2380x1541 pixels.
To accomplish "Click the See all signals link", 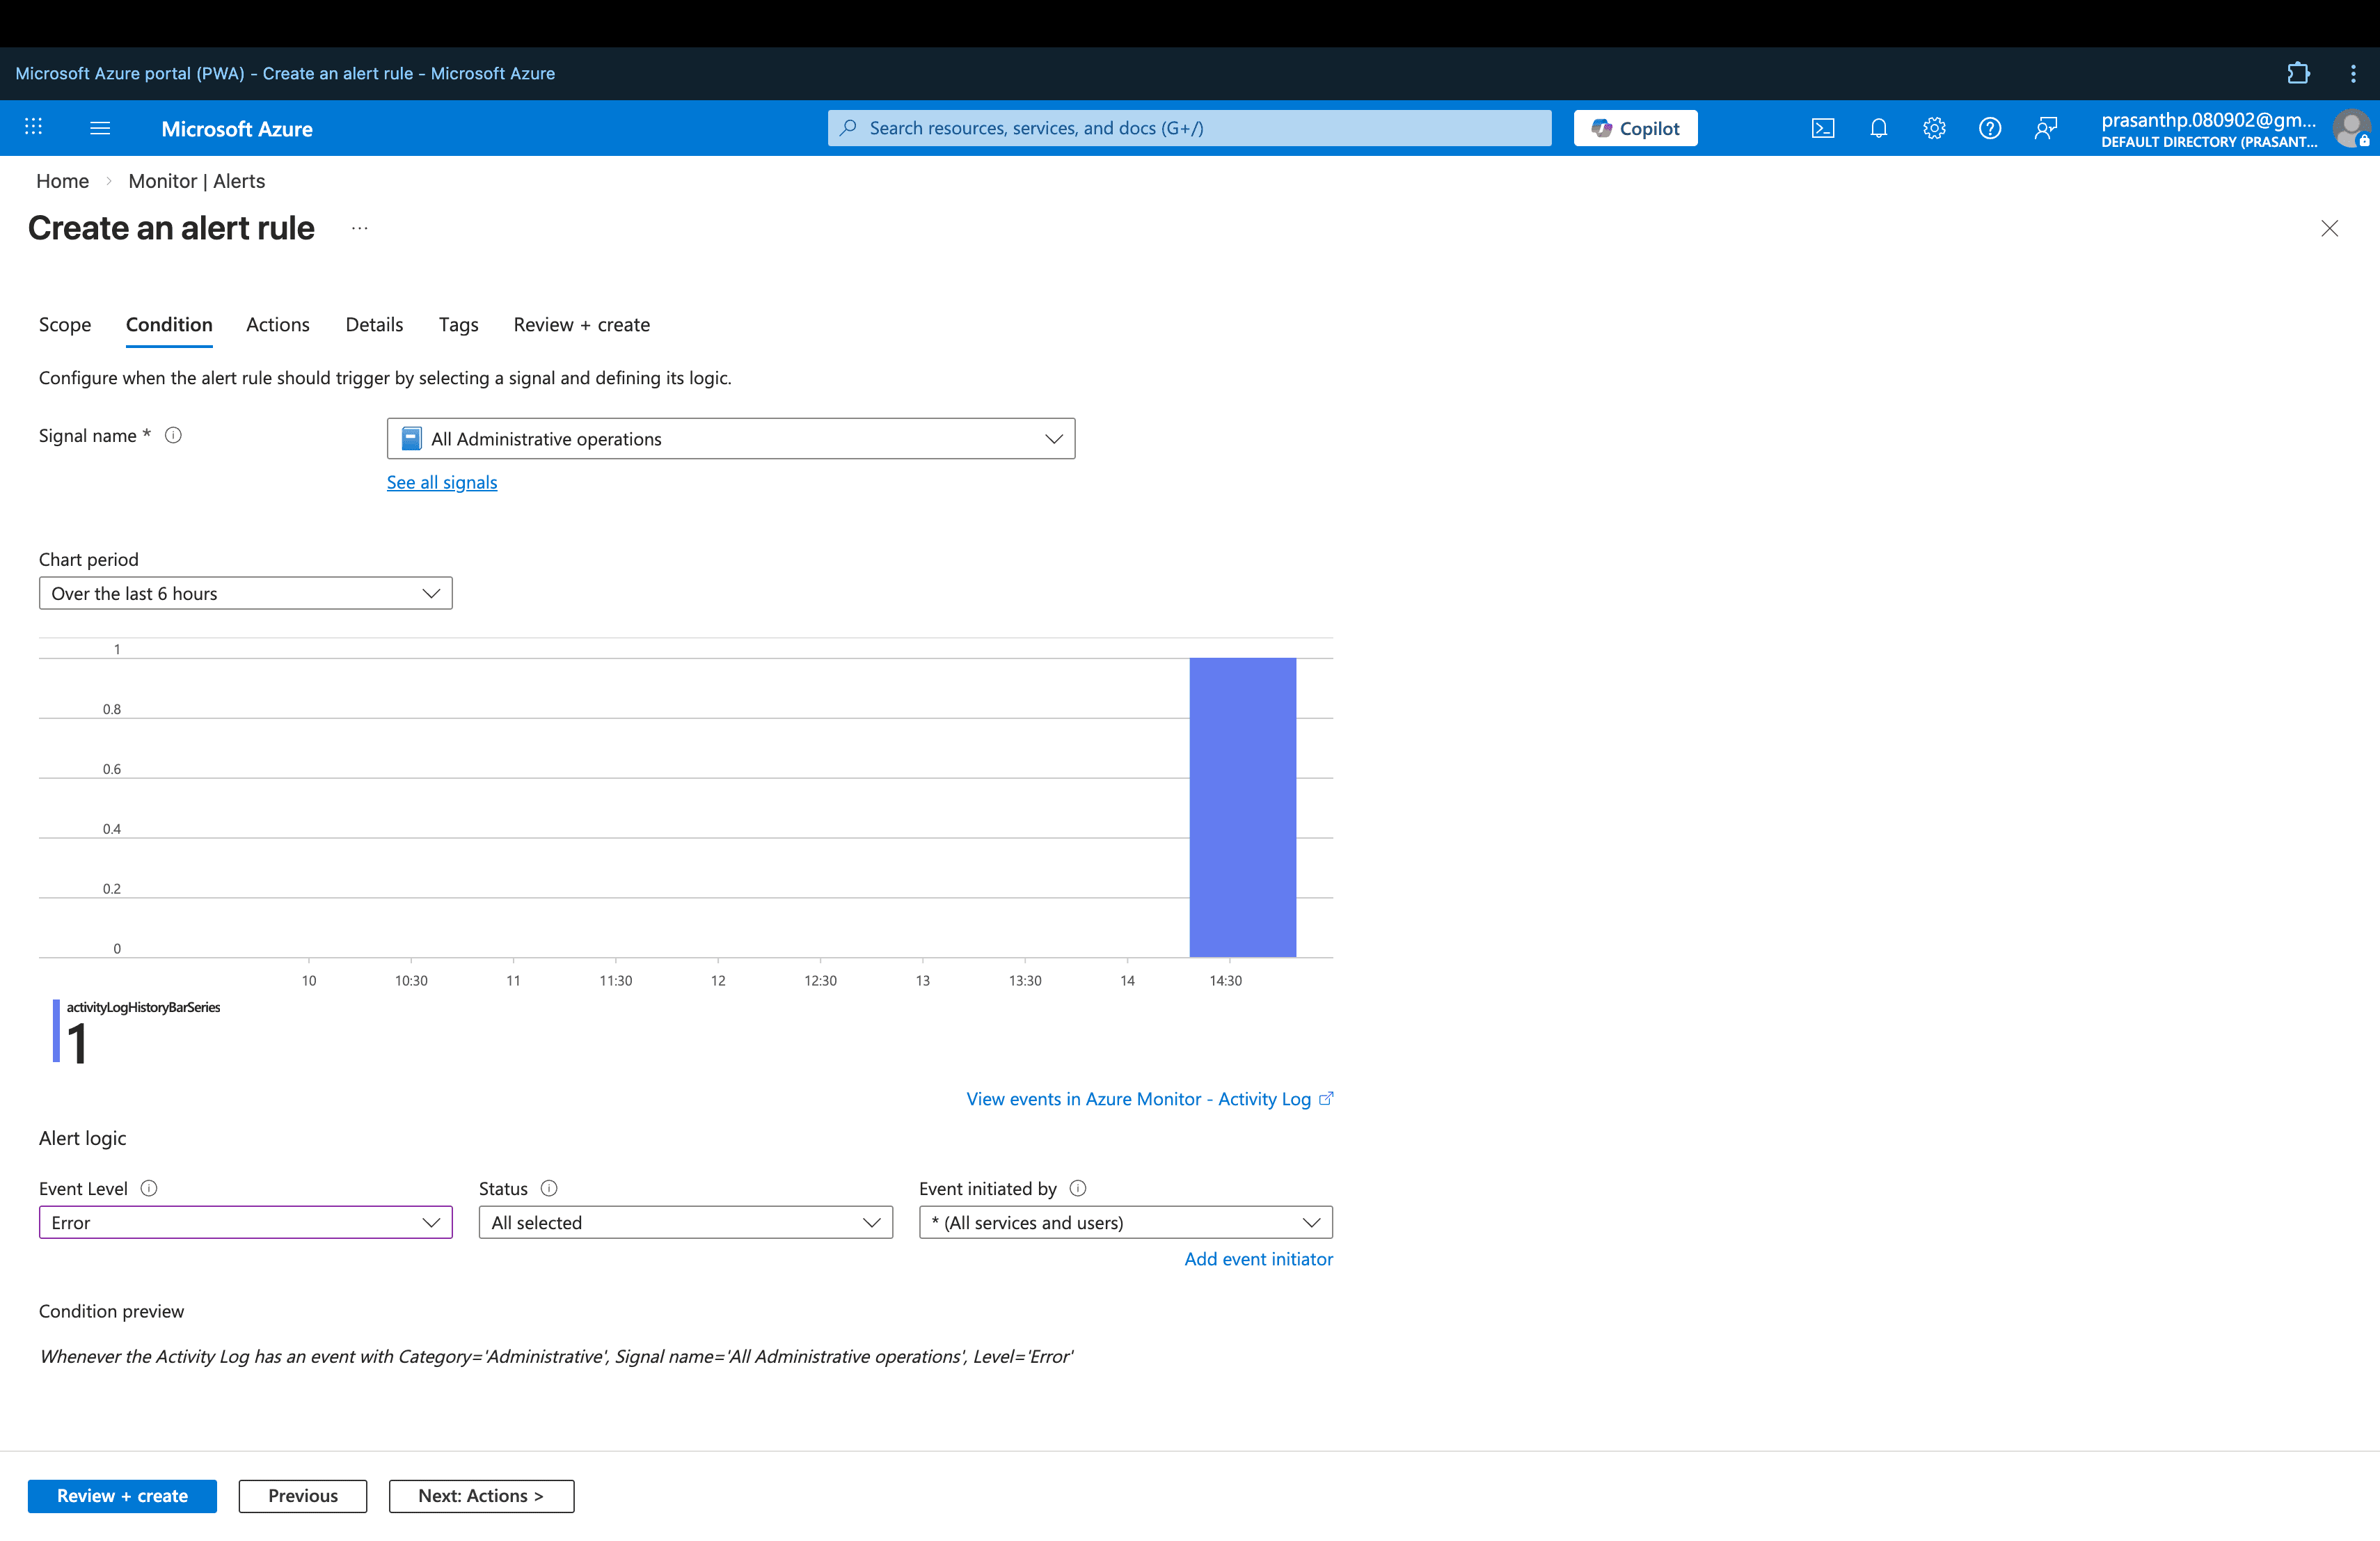I will point(441,482).
